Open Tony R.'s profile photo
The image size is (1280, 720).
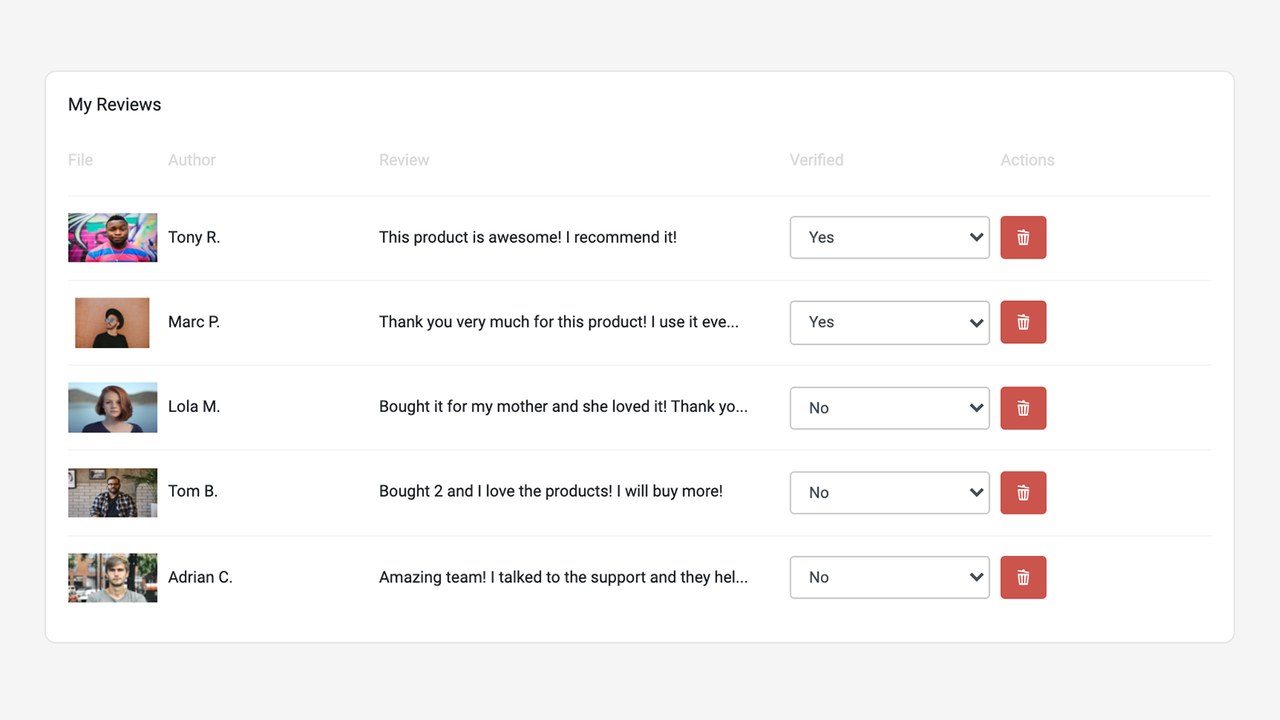coord(112,237)
